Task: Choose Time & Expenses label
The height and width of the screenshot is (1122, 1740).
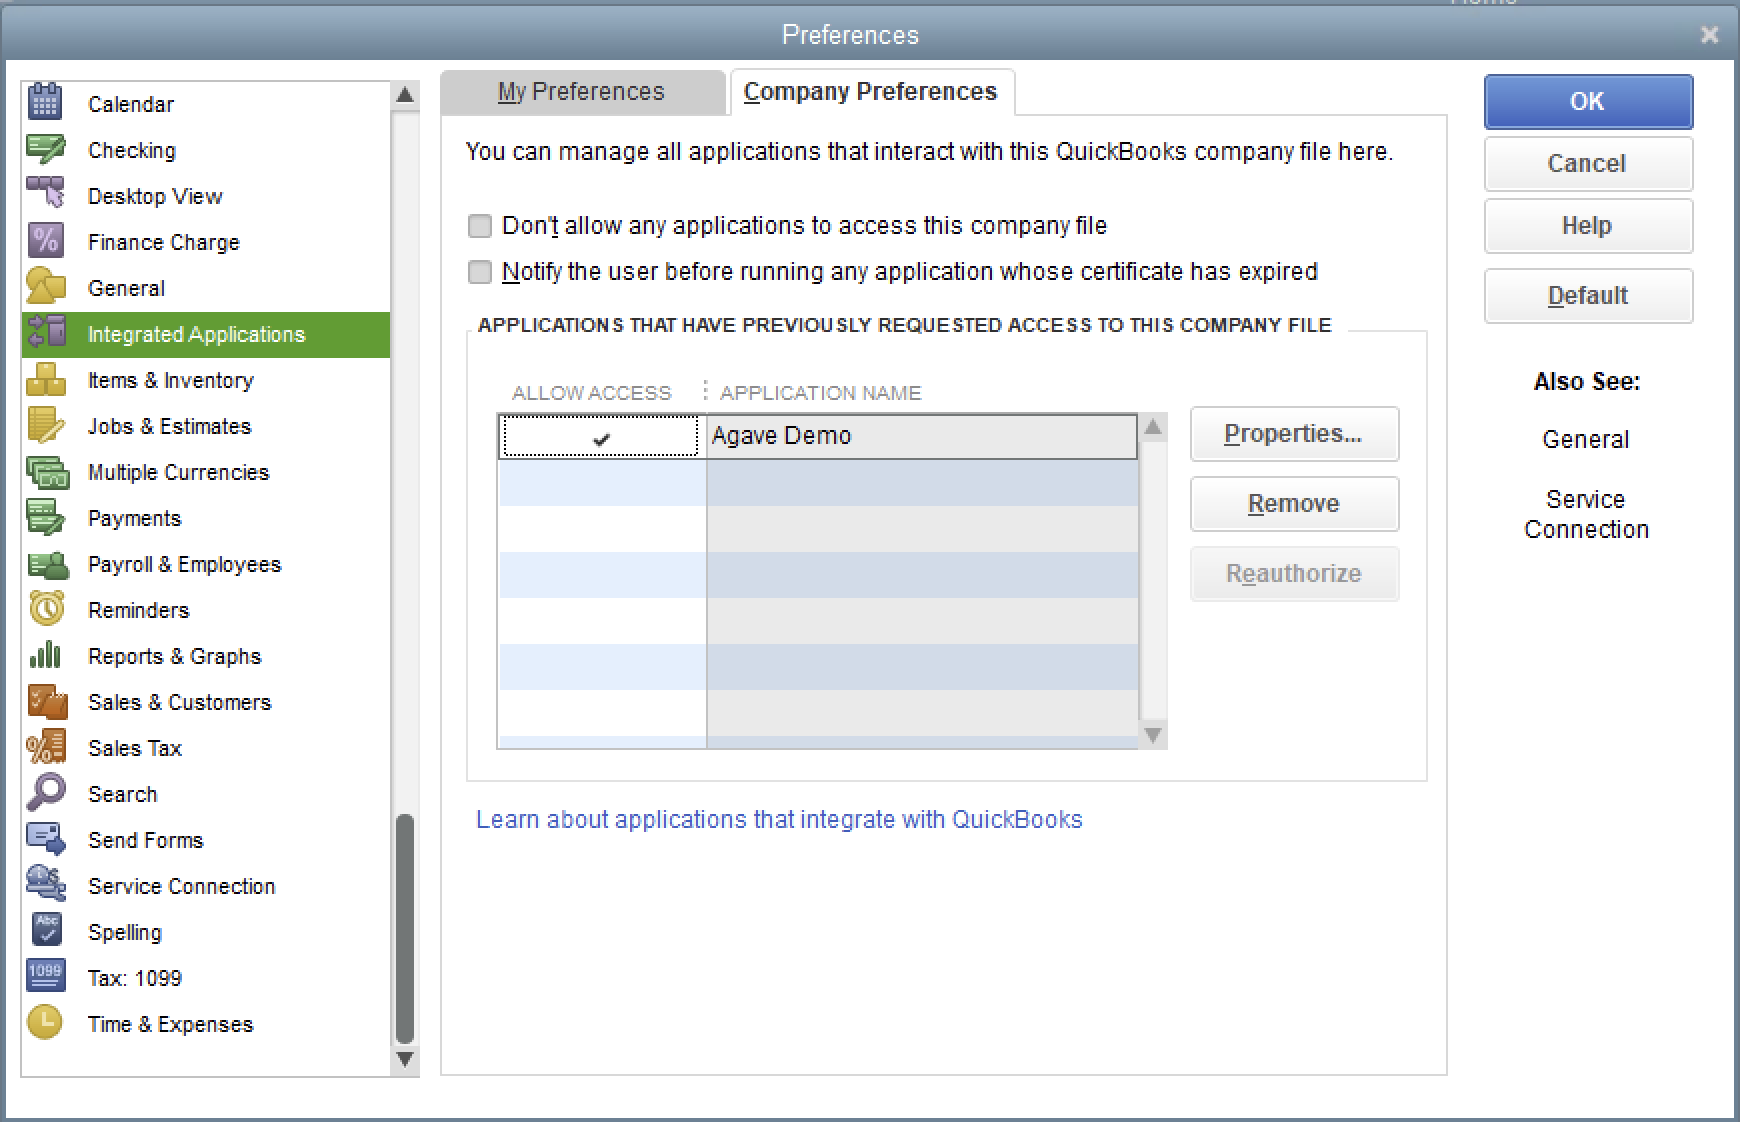Action: [x=171, y=1024]
